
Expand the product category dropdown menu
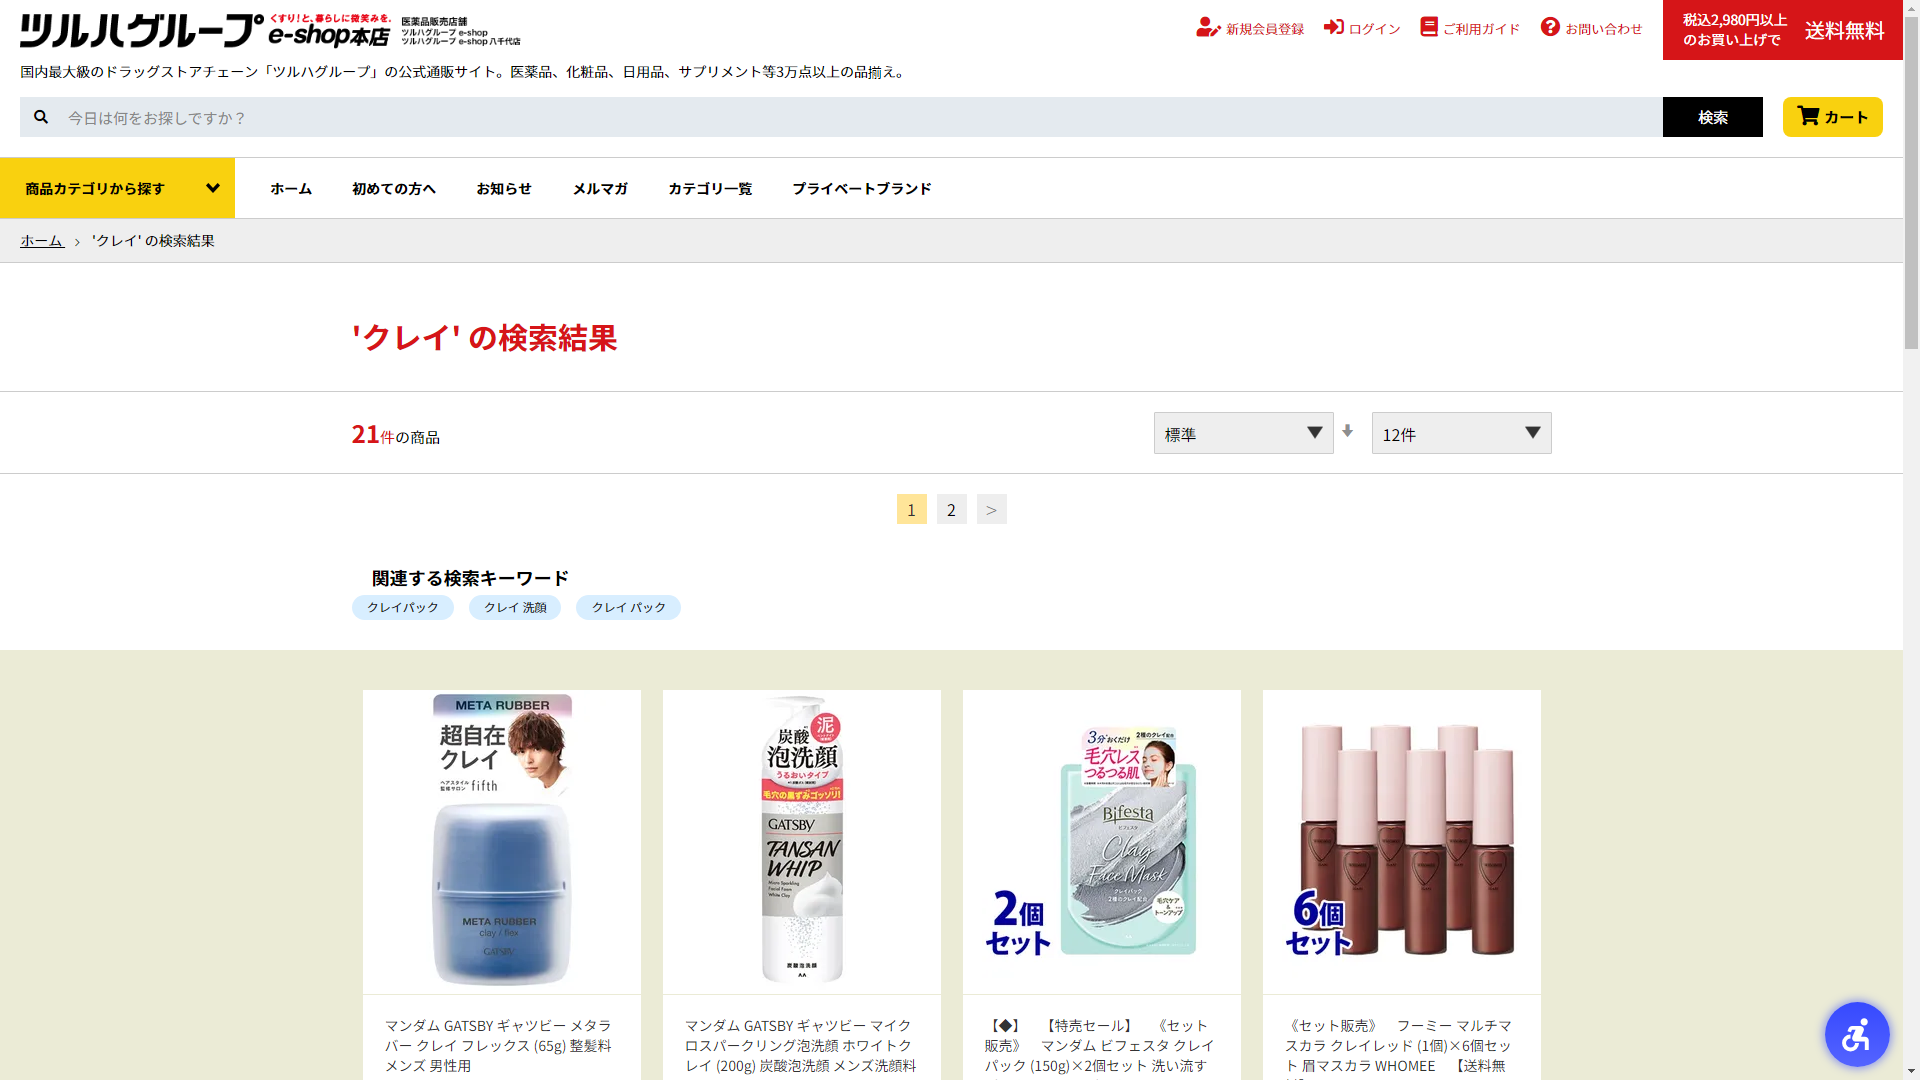(x=117, y=188)
